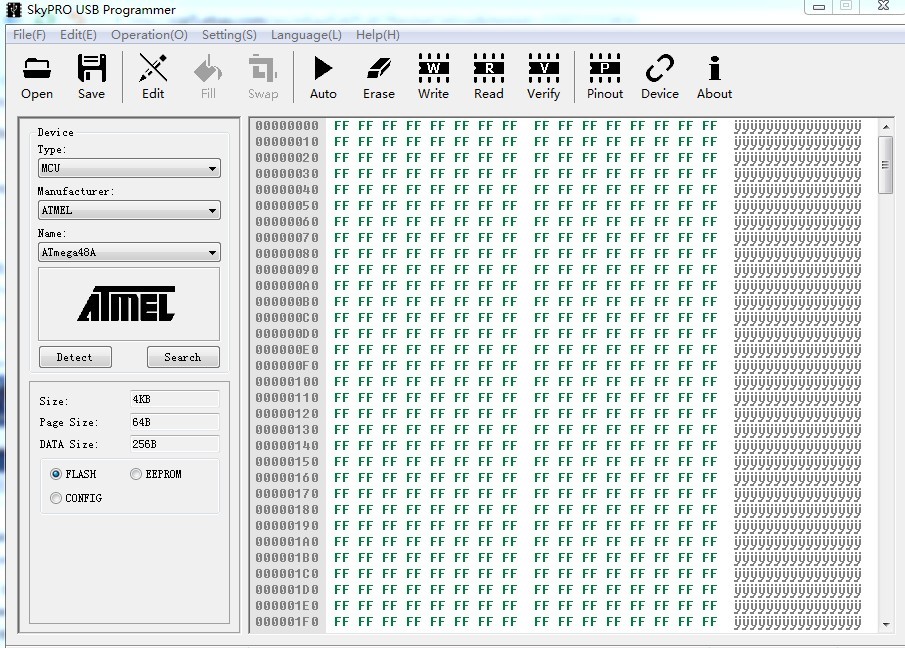
Task: Click the Write chip icon
Action: [433, 77]
